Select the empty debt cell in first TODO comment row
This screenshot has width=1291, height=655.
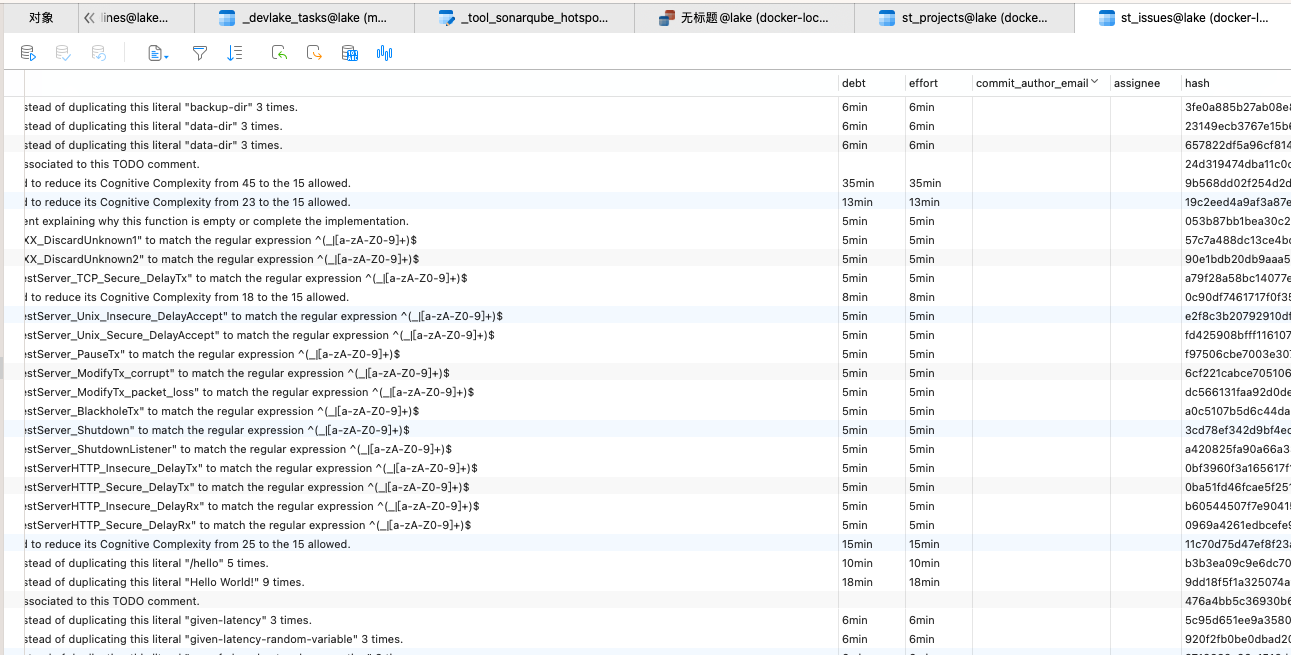pos(872,164)
